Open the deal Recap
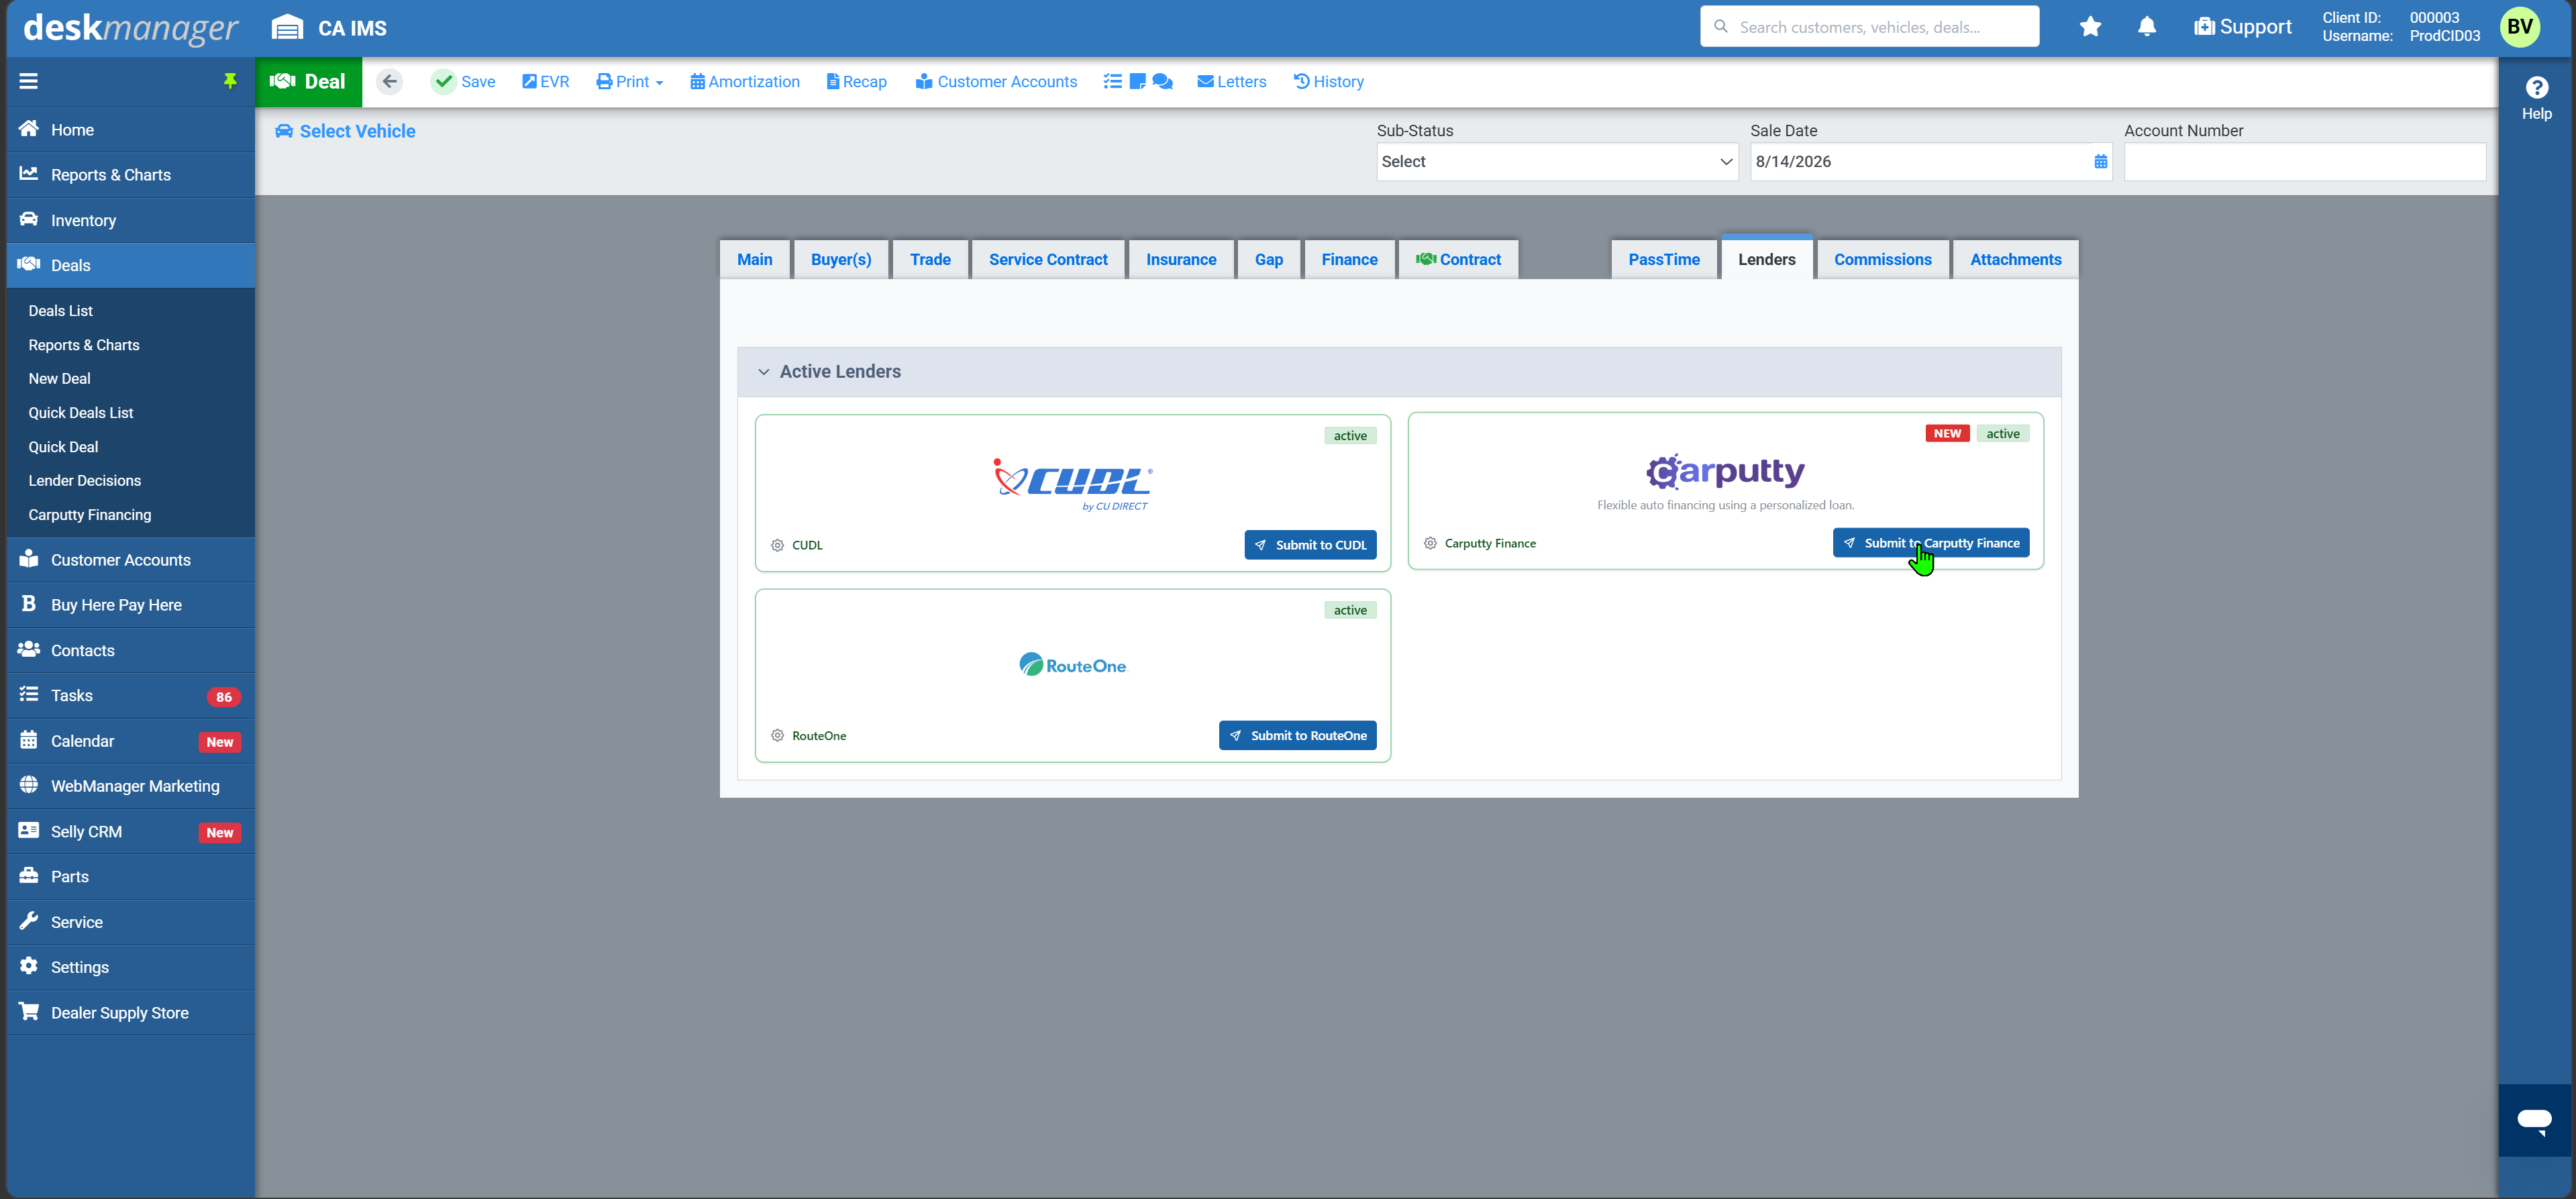This screenshot has height=1199, width=2576. tap(857, 82)
